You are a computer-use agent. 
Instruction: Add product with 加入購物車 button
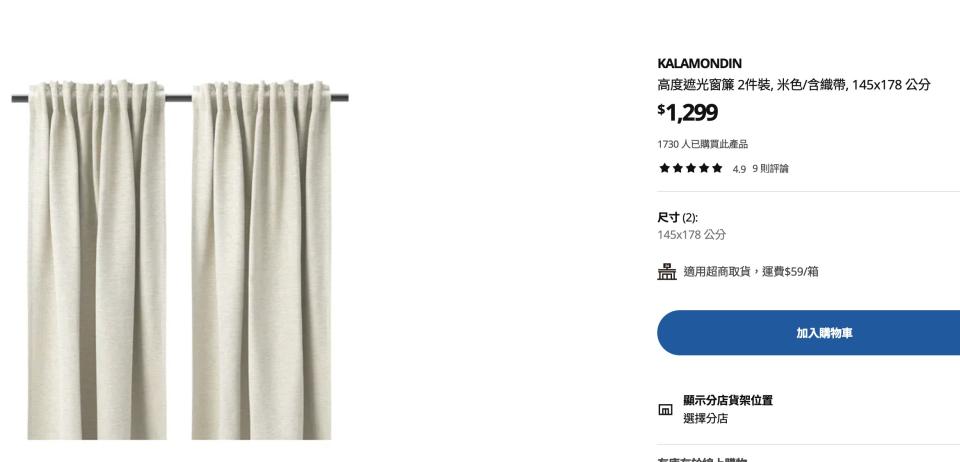tap(808, 333)
